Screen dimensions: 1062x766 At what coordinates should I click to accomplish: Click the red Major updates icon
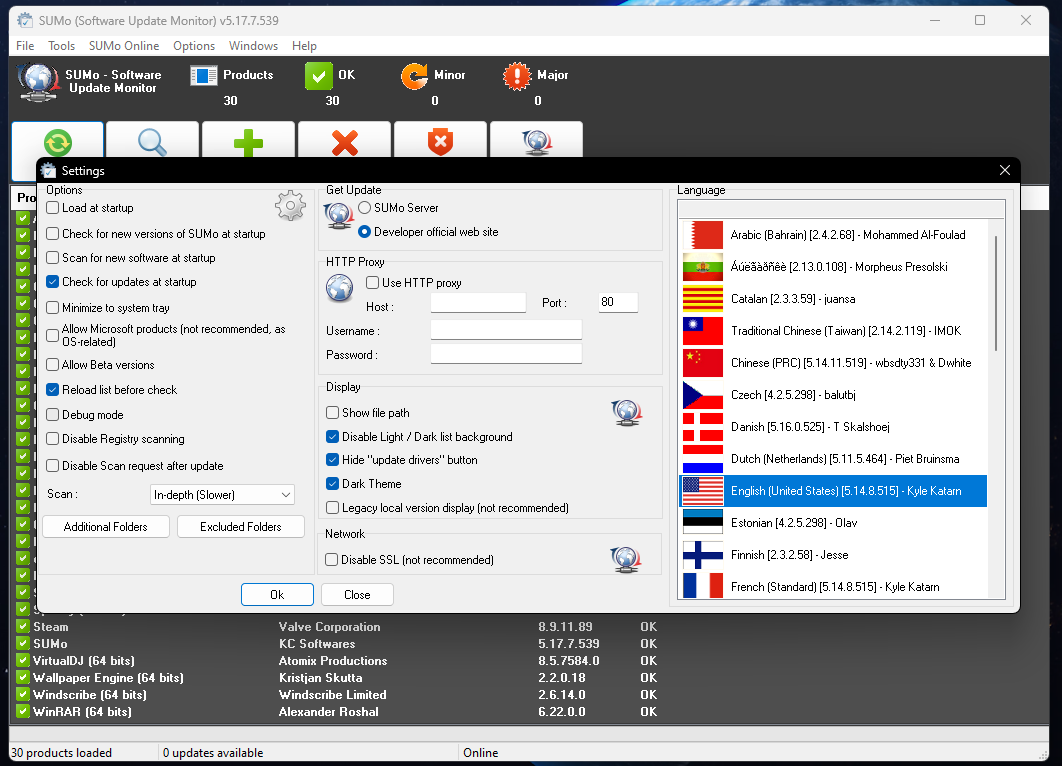click(x=517, y=76)
